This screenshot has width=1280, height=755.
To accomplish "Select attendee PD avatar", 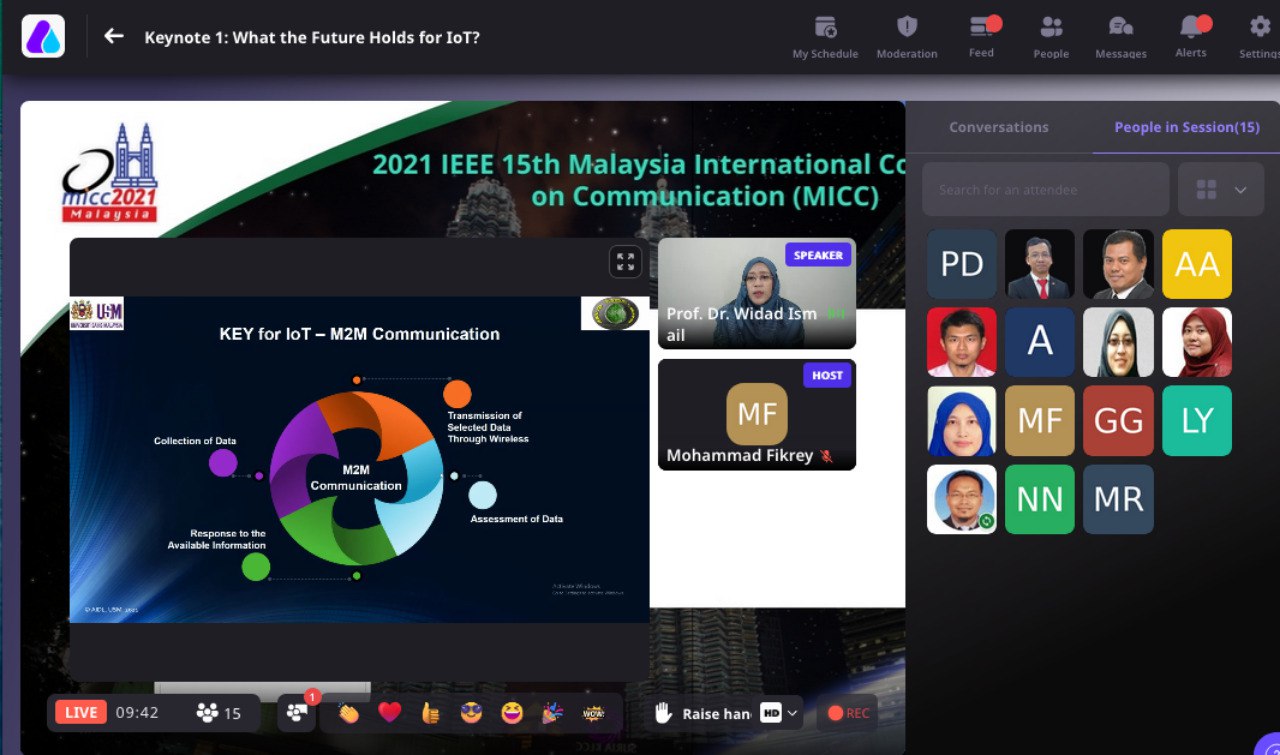I will coord(962,264).
